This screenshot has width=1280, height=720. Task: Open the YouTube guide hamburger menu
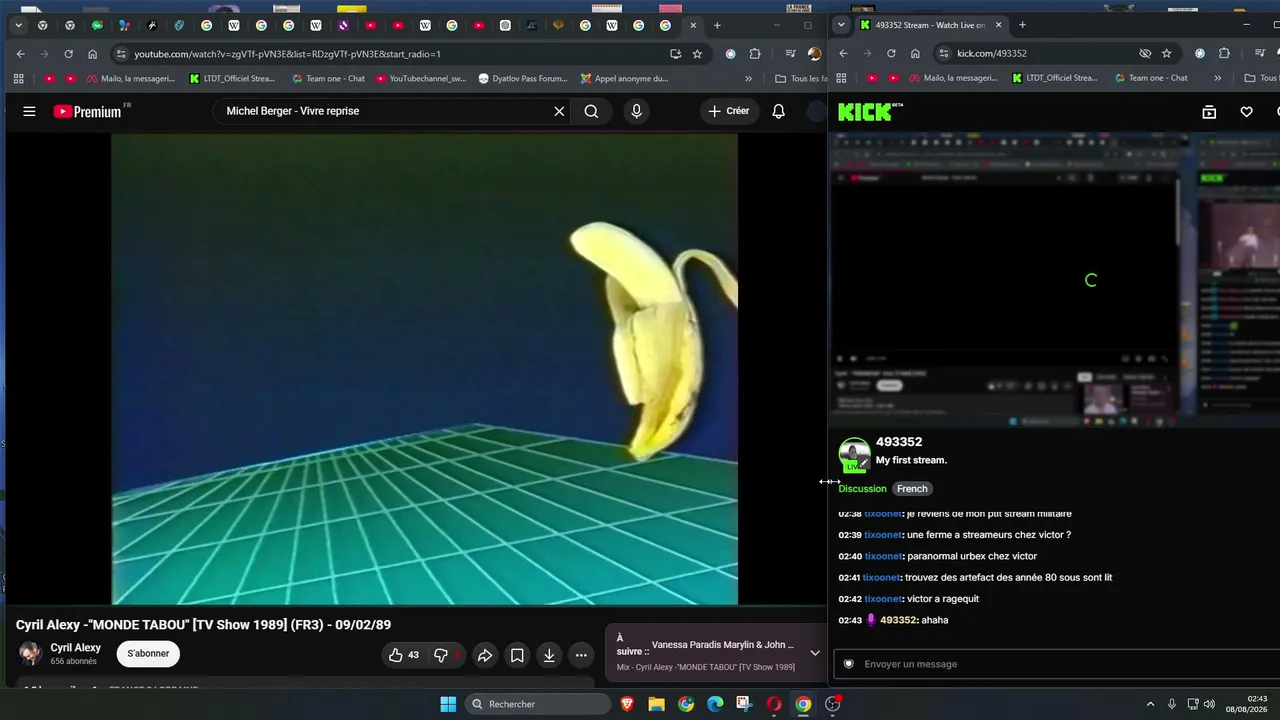(29, 111)
